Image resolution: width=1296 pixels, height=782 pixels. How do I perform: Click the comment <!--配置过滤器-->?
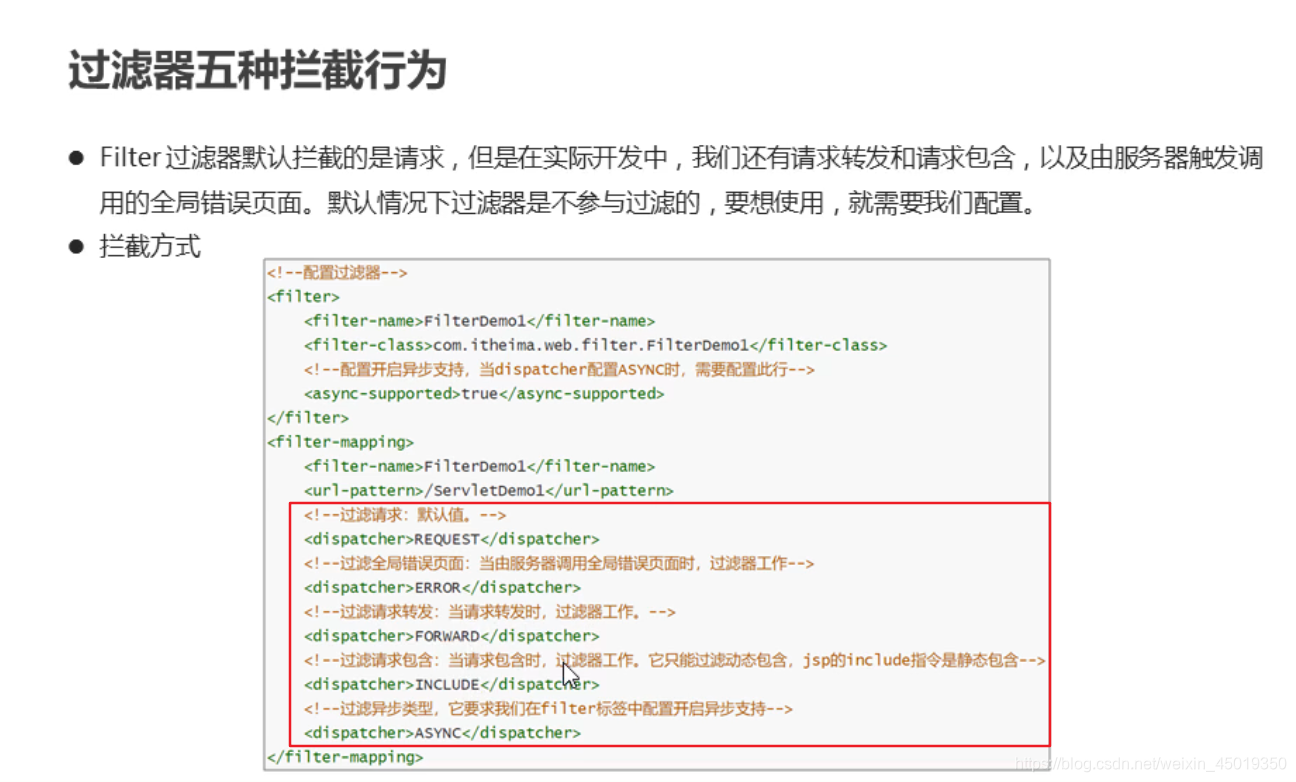pyautogui.click(x=337, y=273)
